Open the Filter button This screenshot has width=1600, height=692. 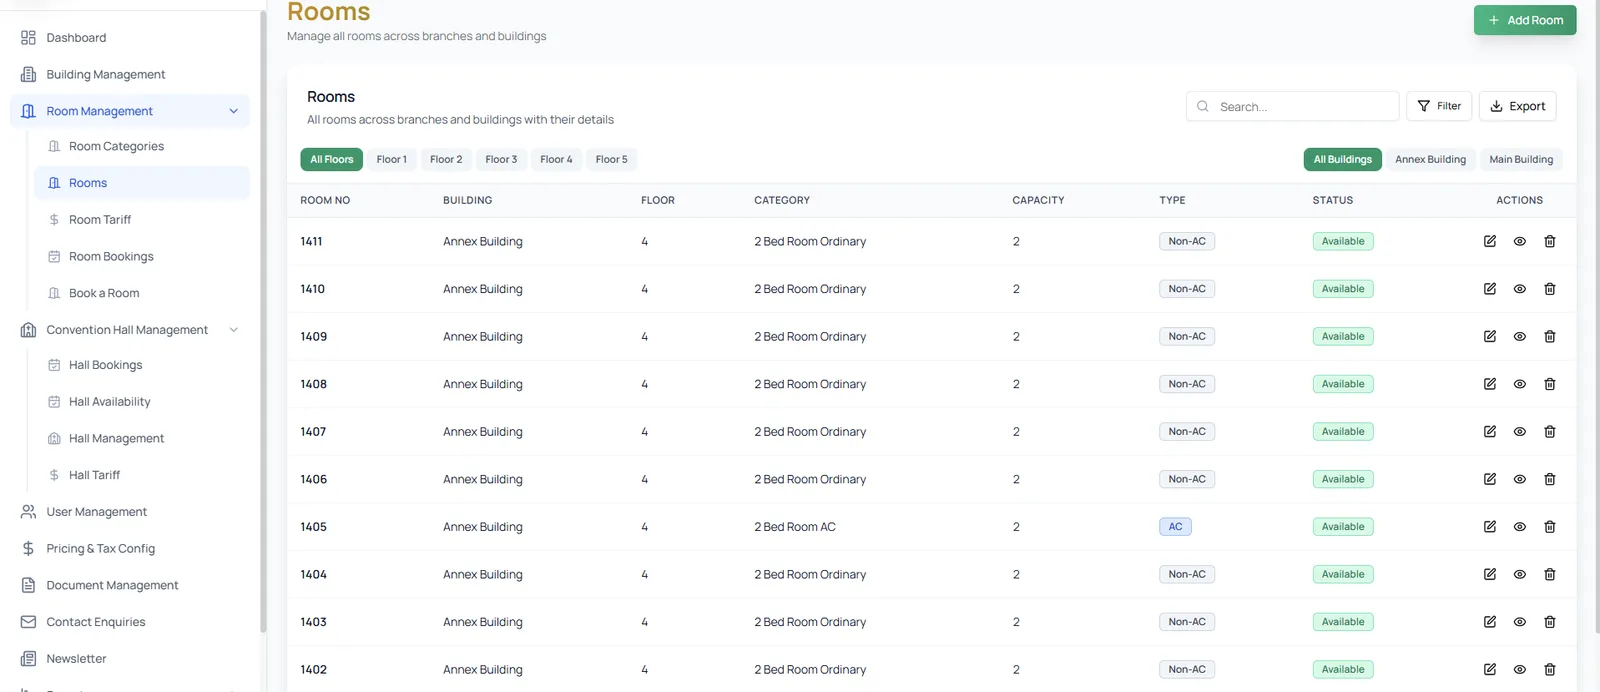coord(1439,106)
